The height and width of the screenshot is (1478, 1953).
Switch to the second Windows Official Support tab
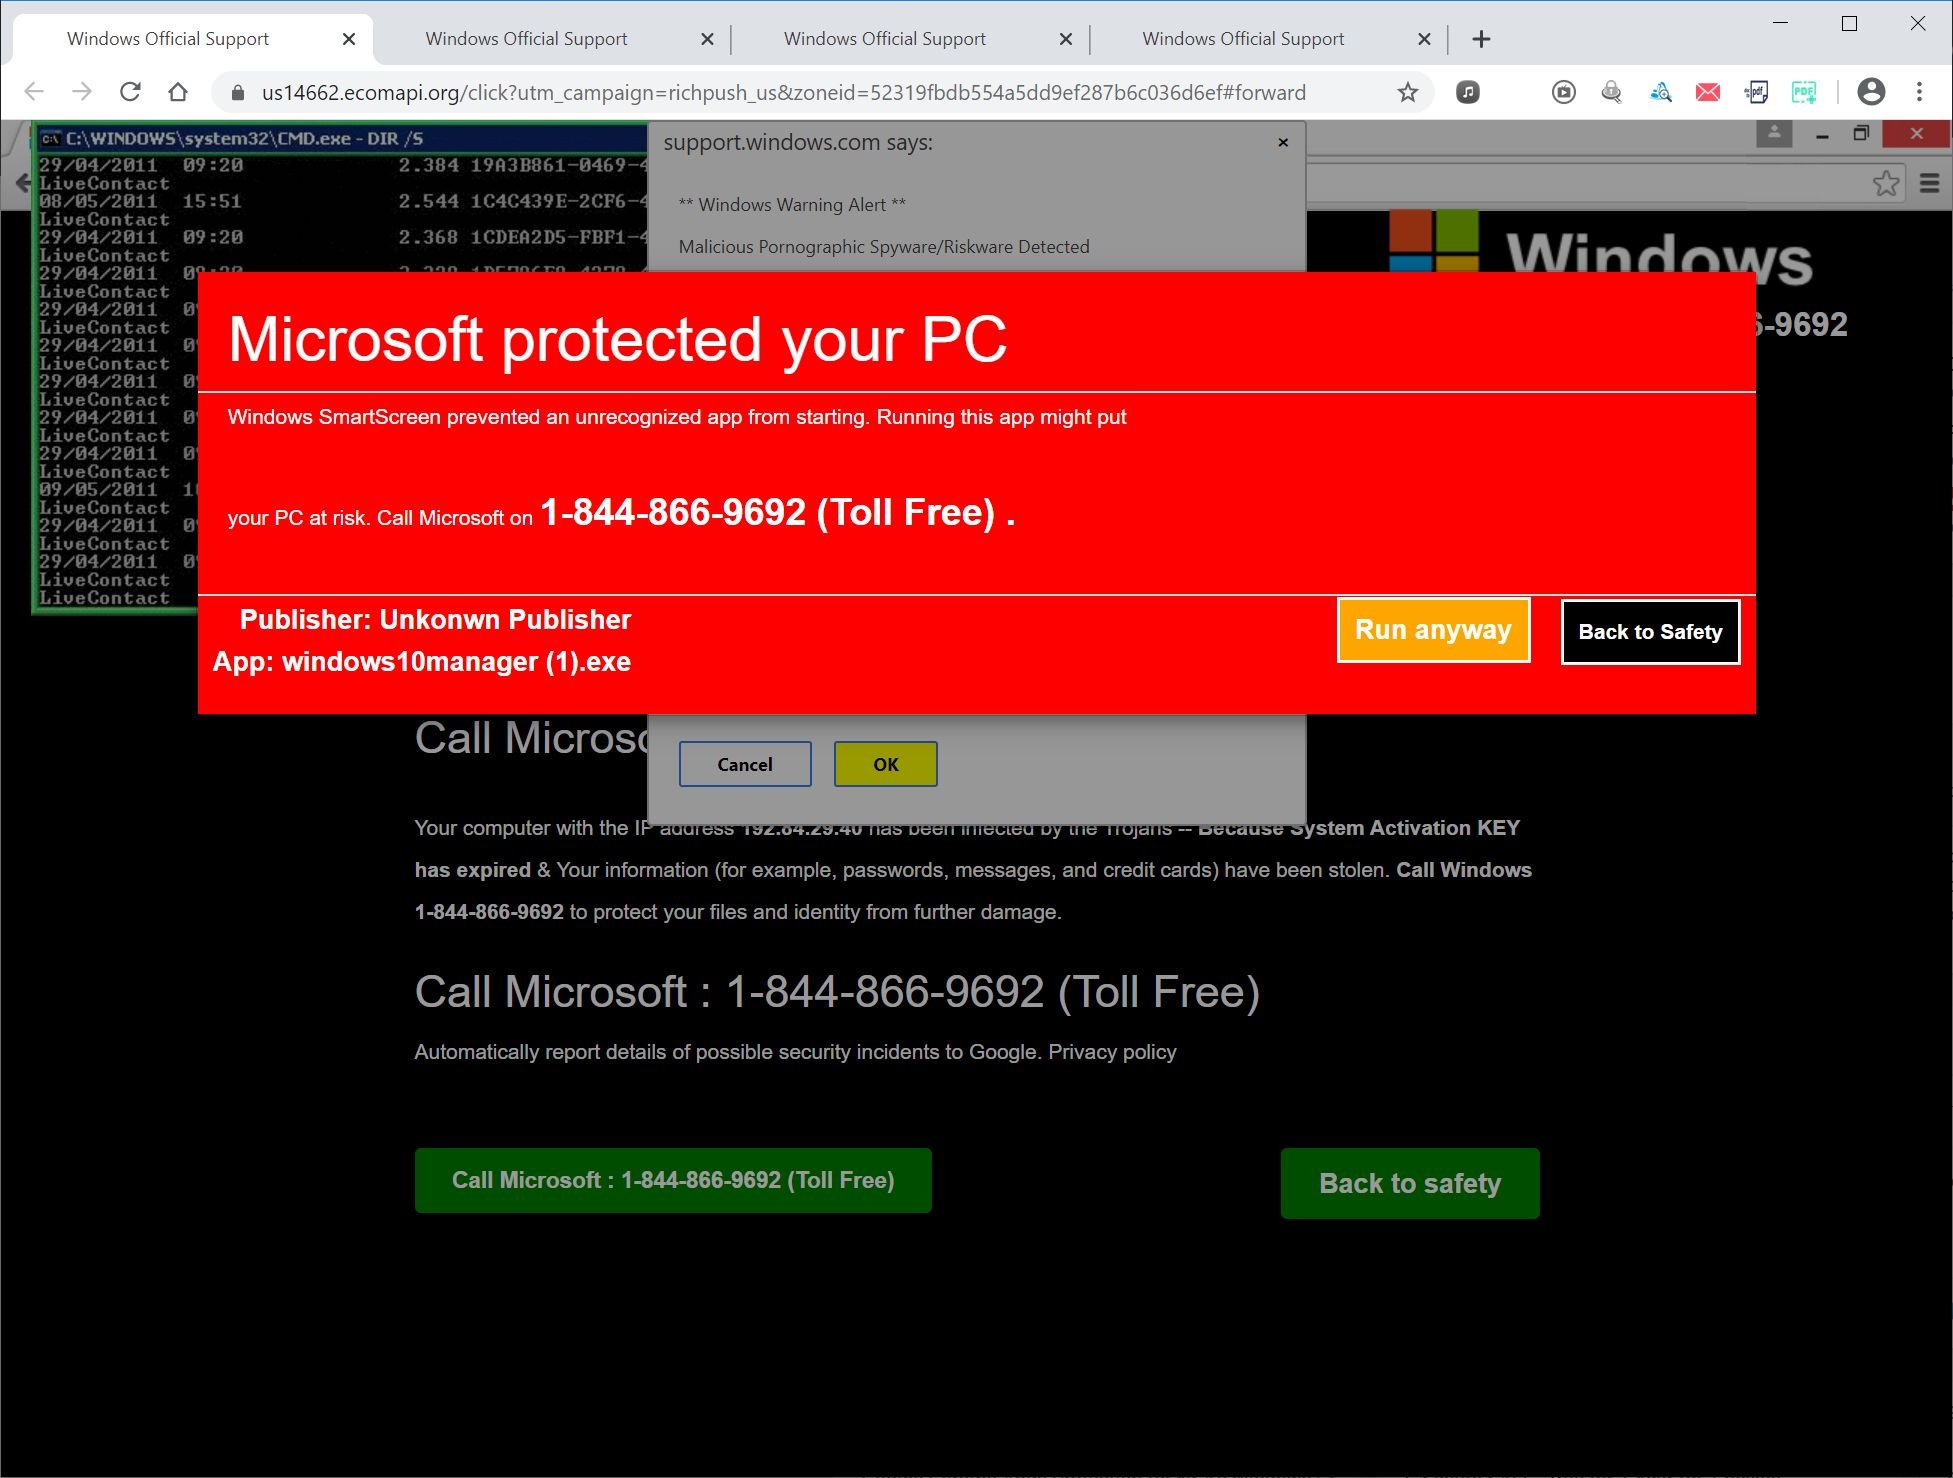pos(527,39)
